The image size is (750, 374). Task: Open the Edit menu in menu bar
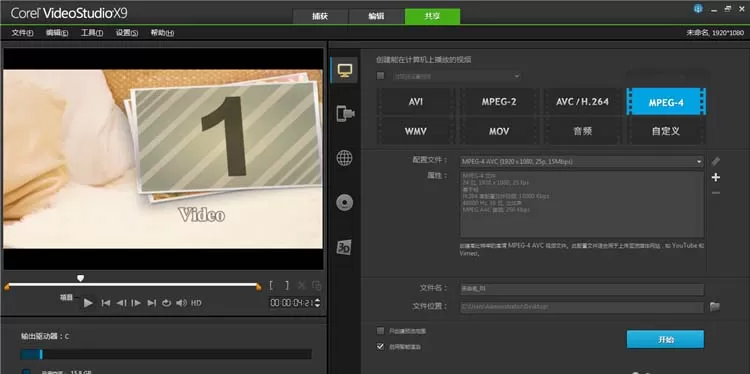click(57, 33)
